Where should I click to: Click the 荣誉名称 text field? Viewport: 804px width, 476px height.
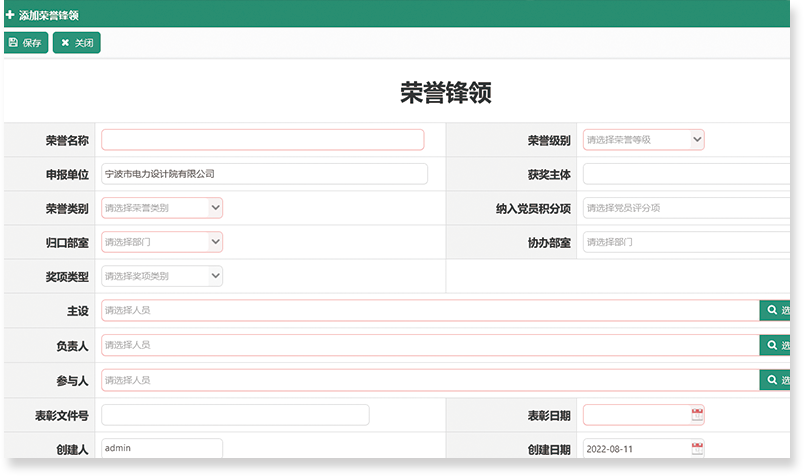tap(262, 140)
